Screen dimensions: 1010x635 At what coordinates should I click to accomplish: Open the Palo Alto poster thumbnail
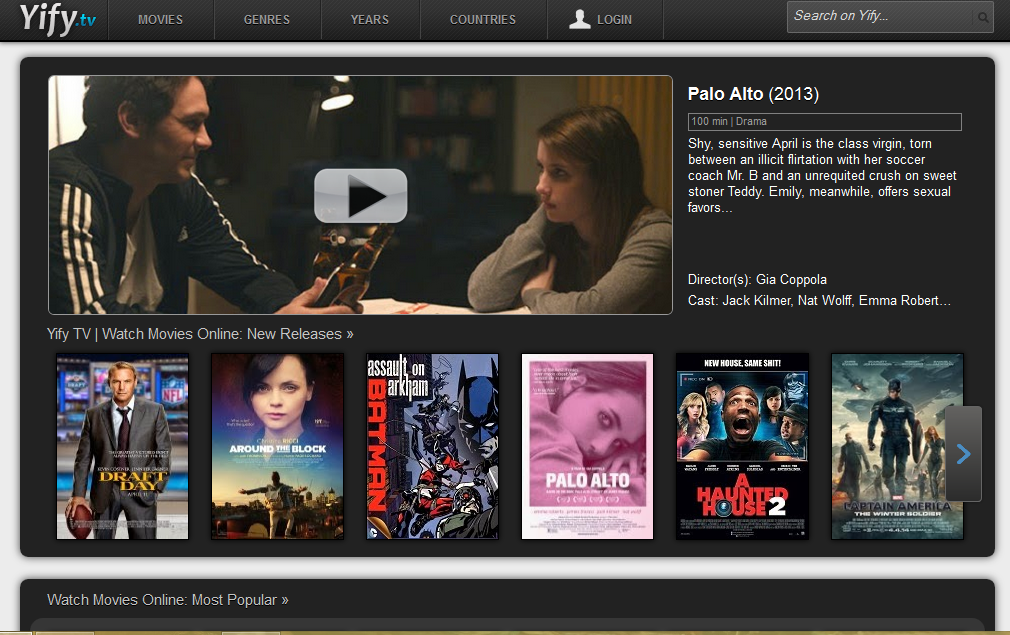coord(587,446)
